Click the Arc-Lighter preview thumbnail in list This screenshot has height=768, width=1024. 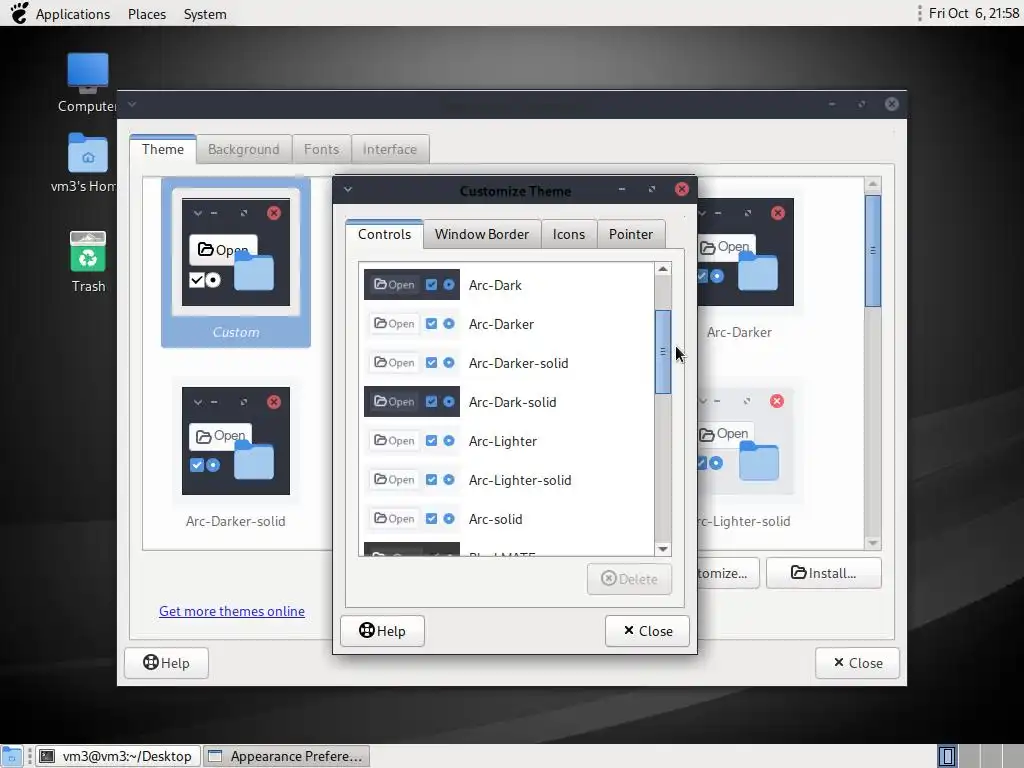coord(411,441)
